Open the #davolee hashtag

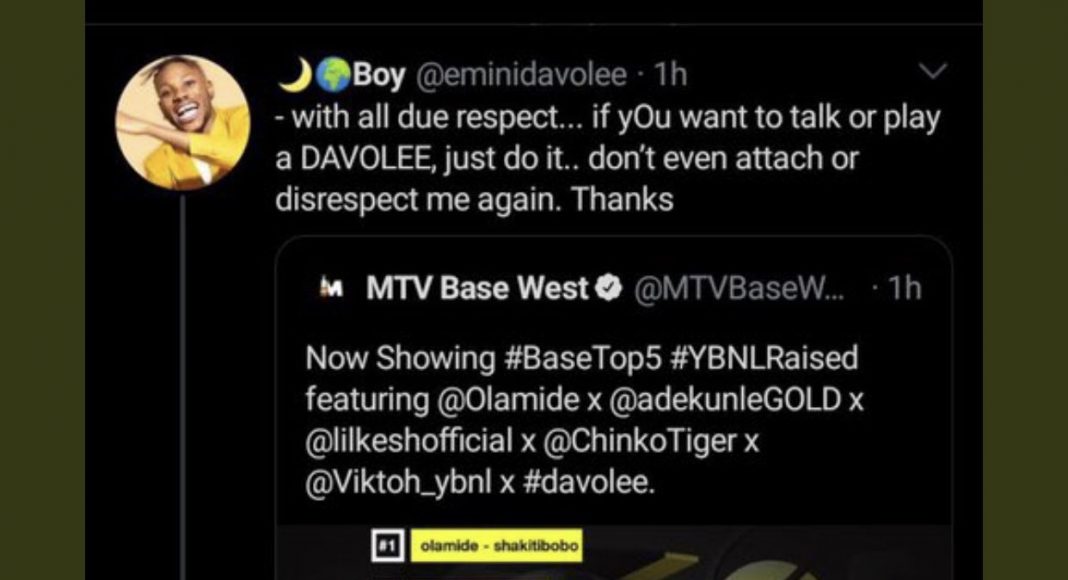point(588,483)
